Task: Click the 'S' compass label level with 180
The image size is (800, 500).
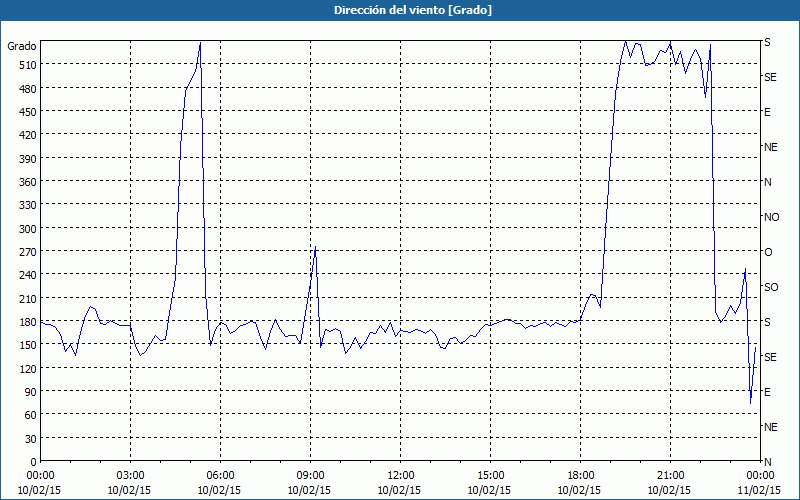Action: [x=767, y=322]
